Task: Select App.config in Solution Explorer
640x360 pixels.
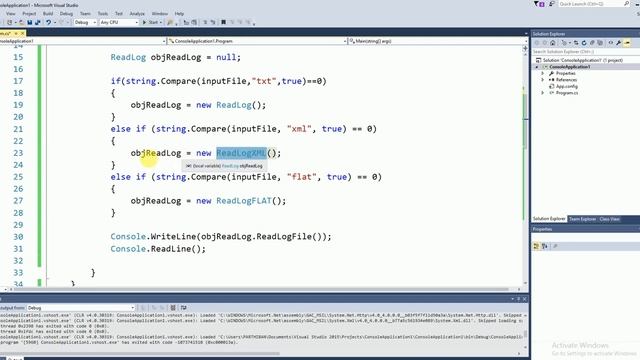Action: tap(566, 86)
